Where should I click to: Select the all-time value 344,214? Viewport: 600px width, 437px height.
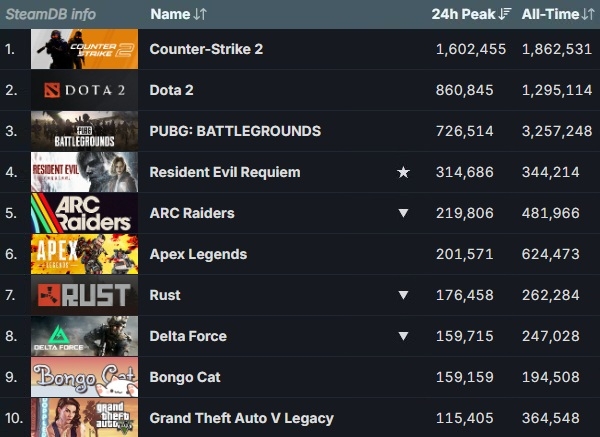click(551, 172)
